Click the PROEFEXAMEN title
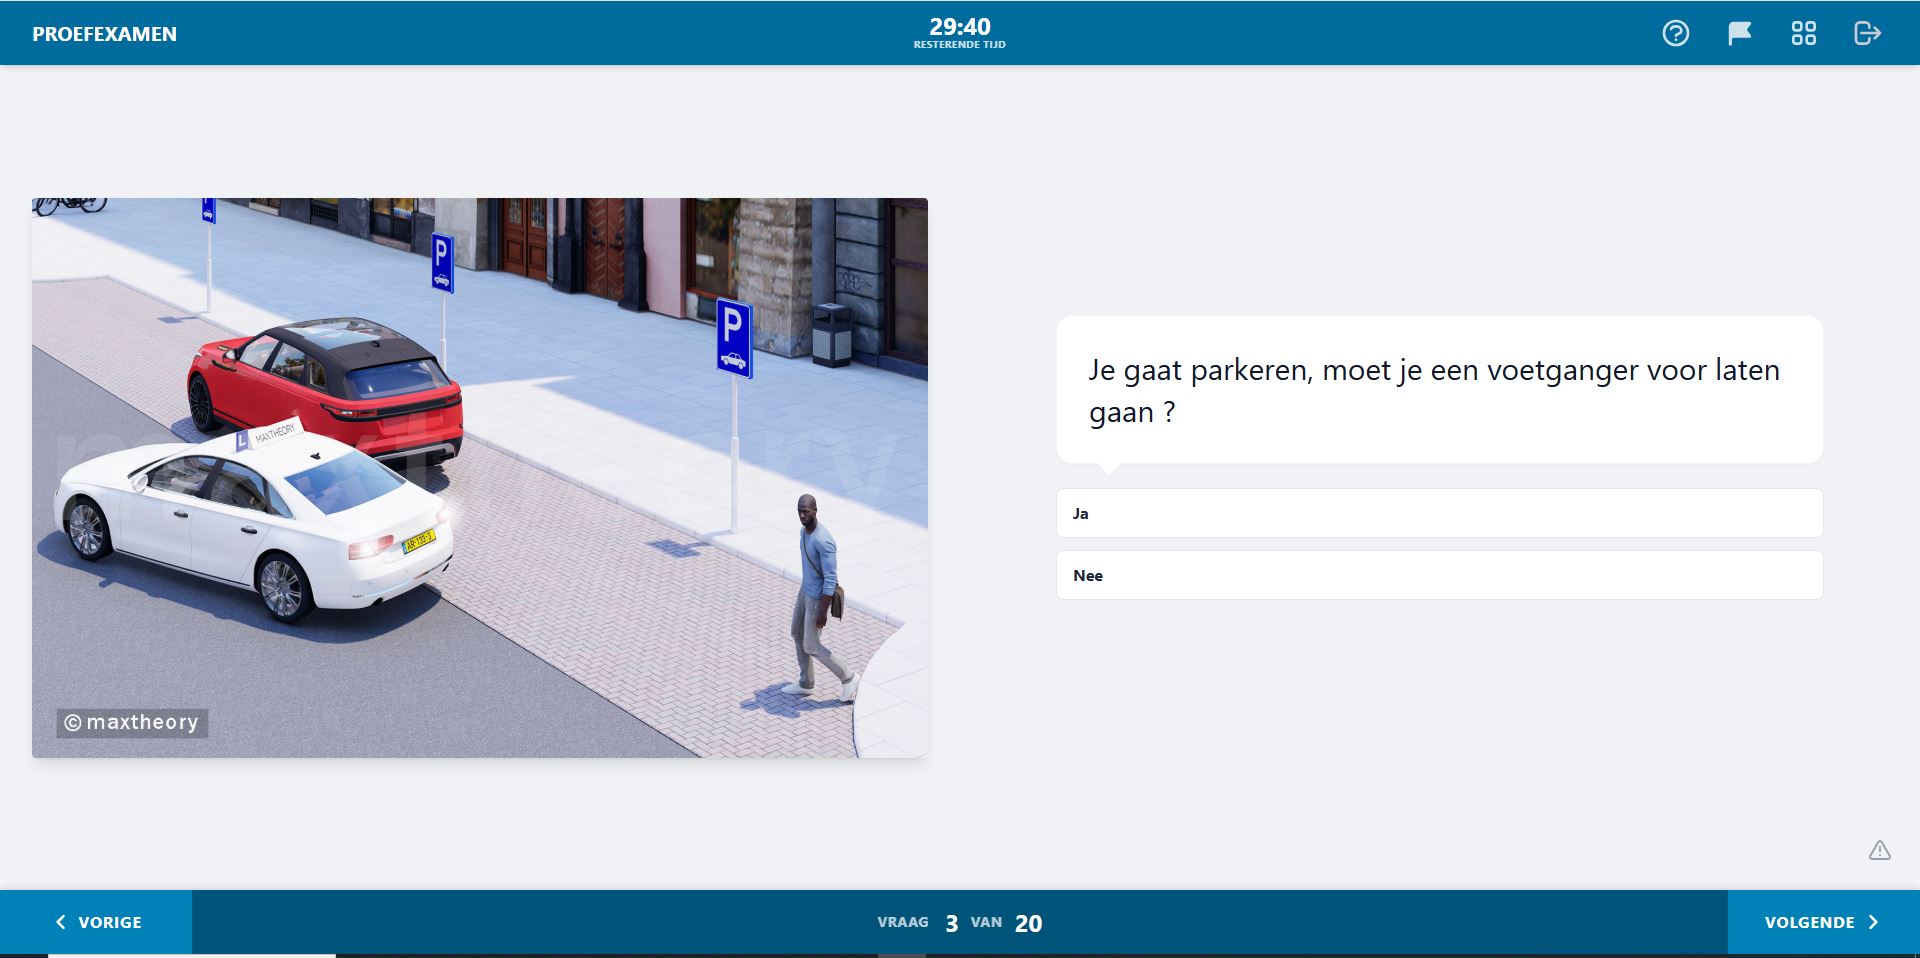 (x=104, y=34)
